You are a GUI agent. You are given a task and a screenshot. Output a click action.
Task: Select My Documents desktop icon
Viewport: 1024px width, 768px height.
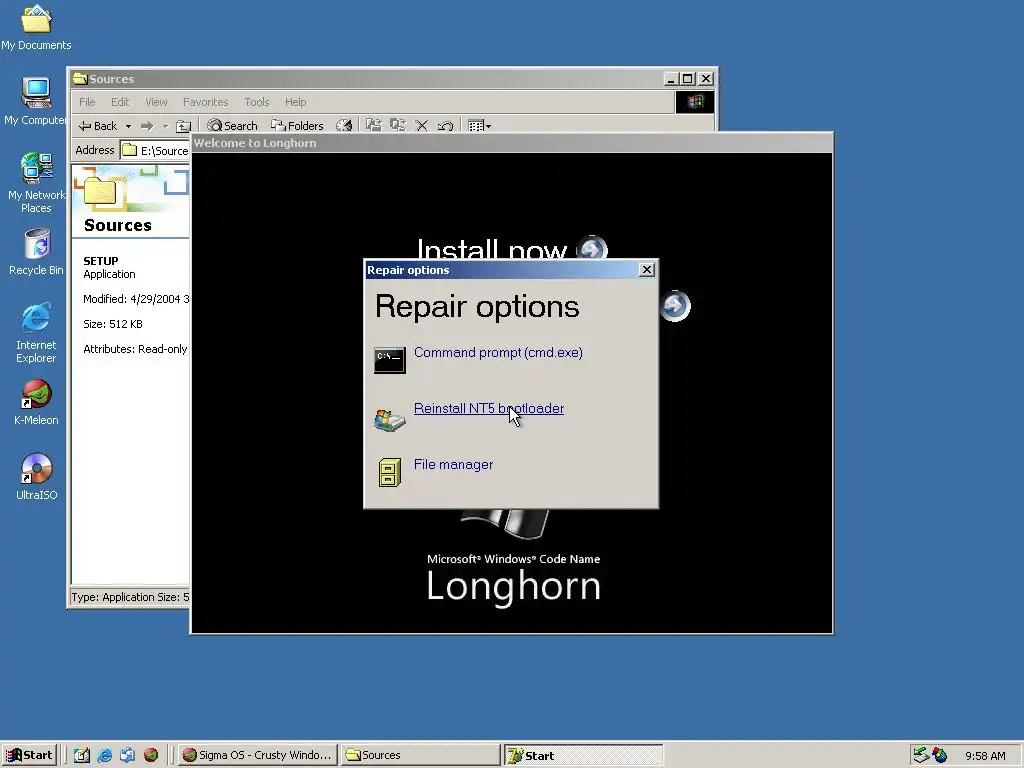click(x=36, y=27)
